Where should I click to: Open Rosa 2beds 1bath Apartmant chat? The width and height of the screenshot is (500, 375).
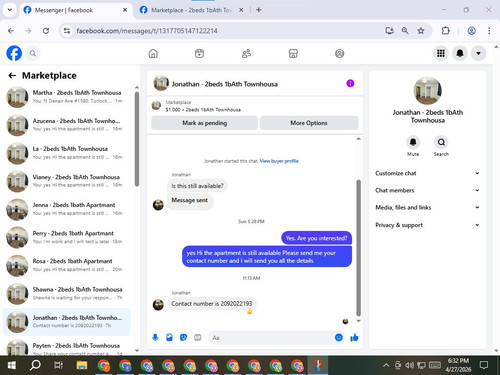pyautogui.click(x=67, y=265)
